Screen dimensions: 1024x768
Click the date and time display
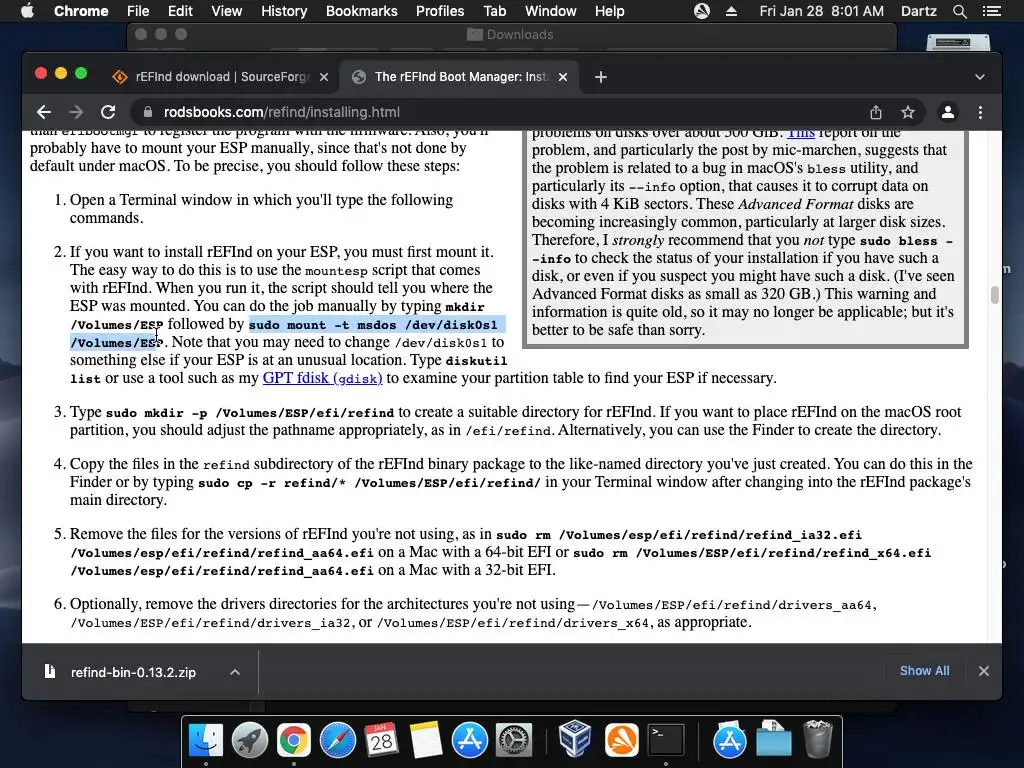tap(822, 11)
